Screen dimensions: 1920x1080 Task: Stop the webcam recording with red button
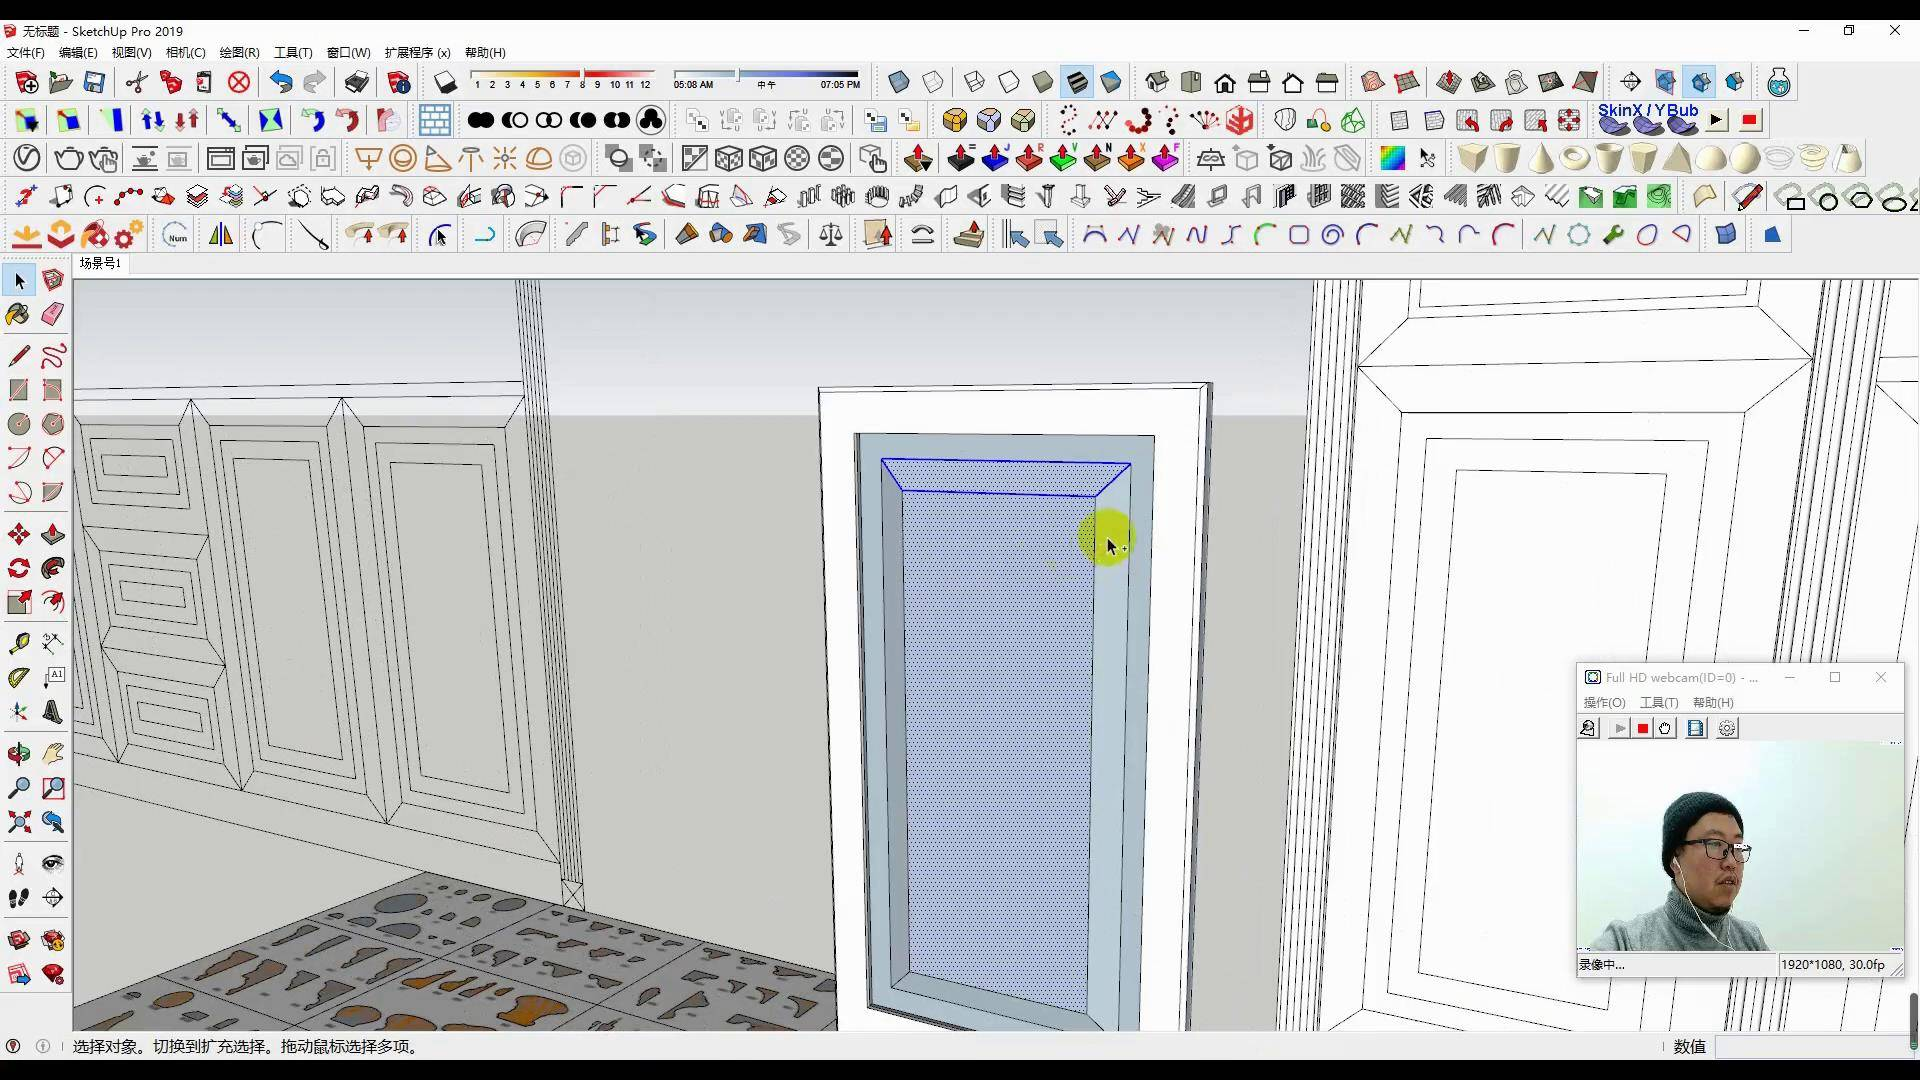coord(1642,729)
